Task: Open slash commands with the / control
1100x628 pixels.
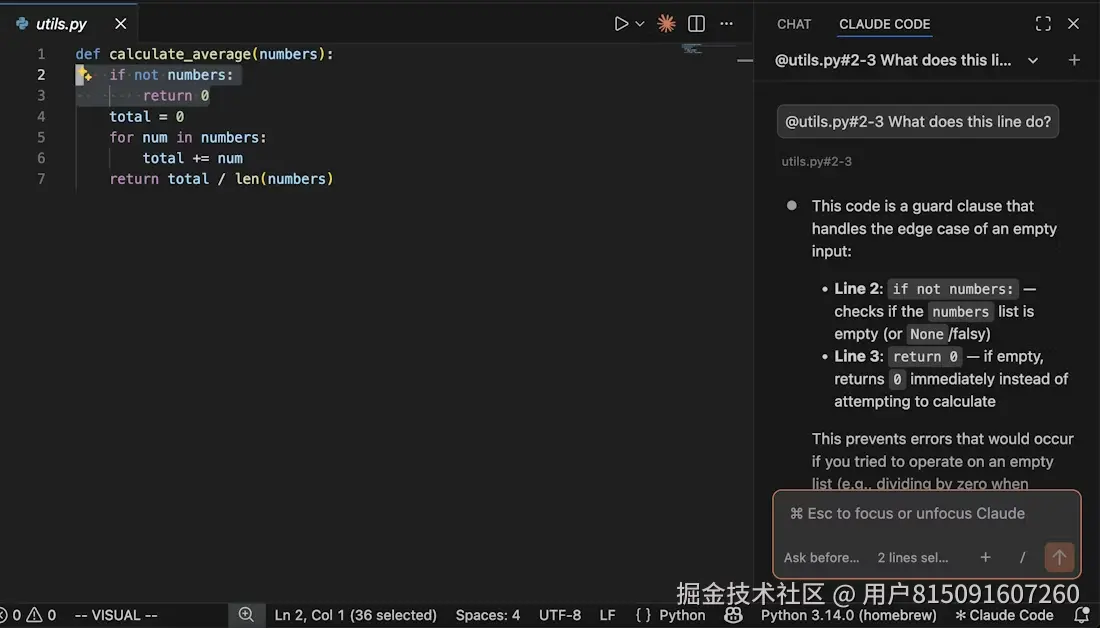Action: (x=1022, y=557)
